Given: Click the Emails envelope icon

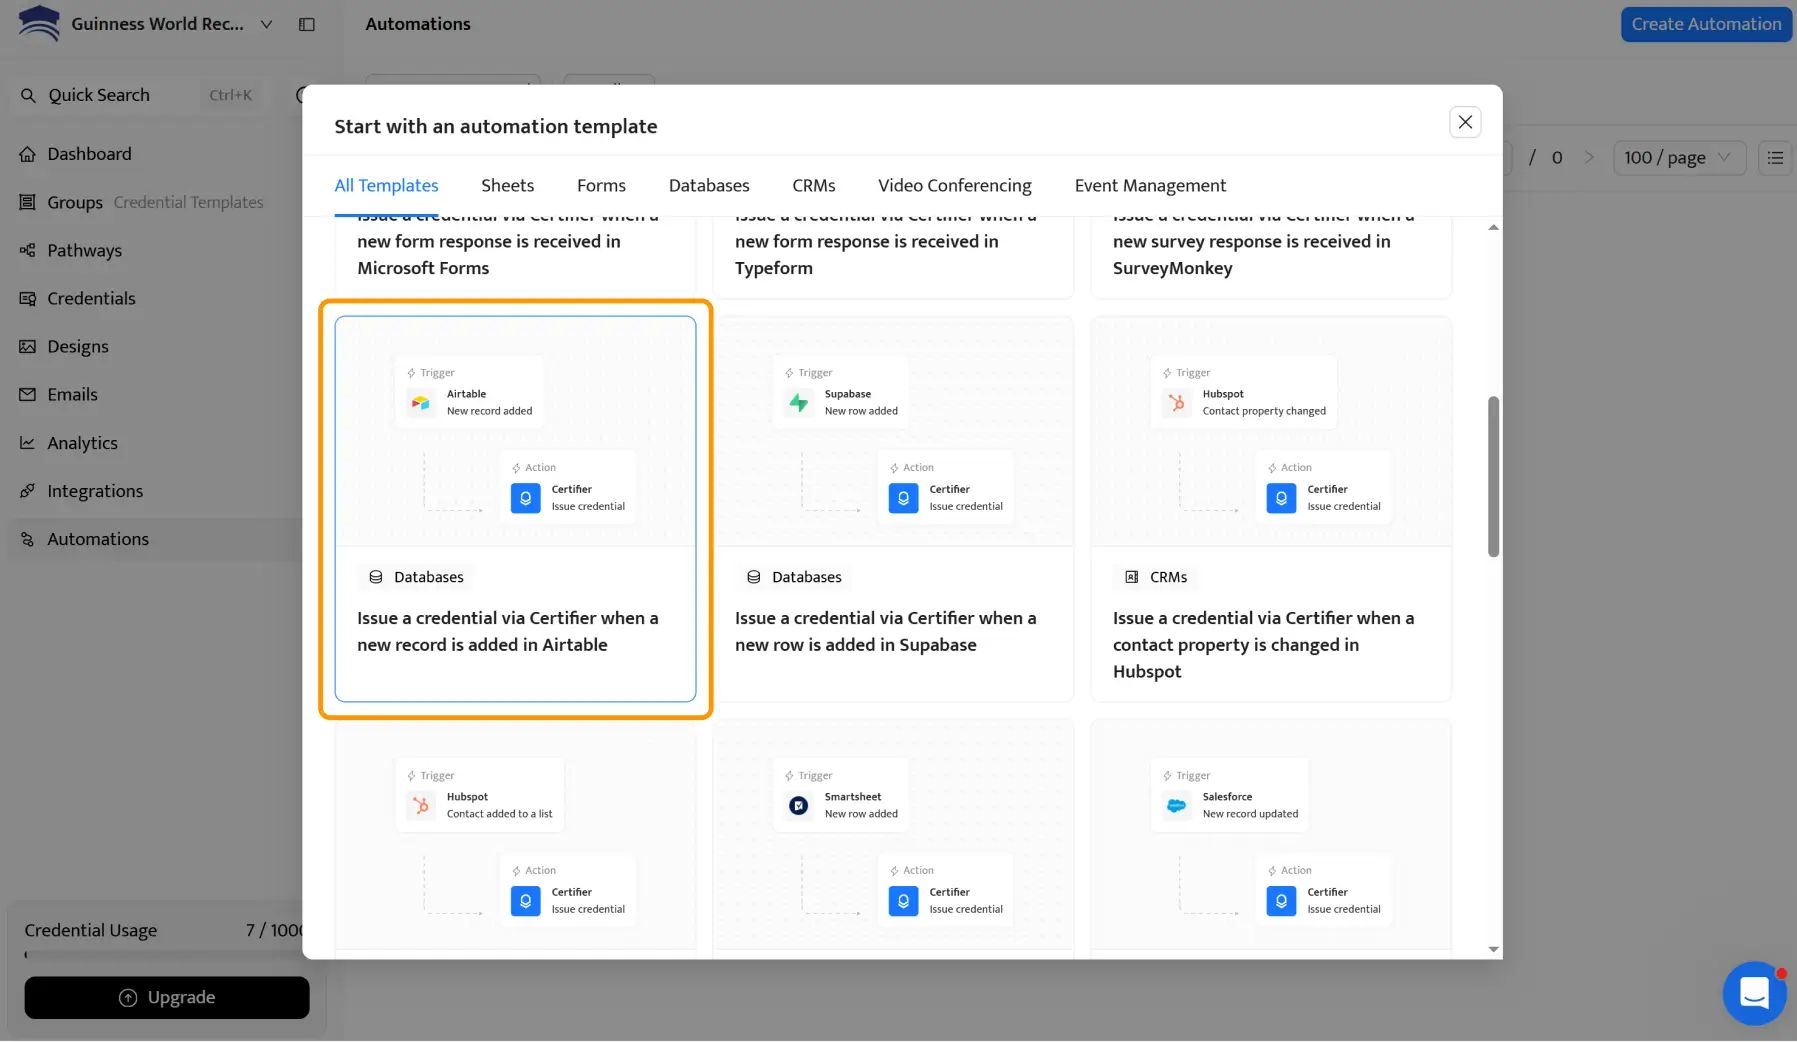Looking at the screenshot, I should click(x=27, y=394).
